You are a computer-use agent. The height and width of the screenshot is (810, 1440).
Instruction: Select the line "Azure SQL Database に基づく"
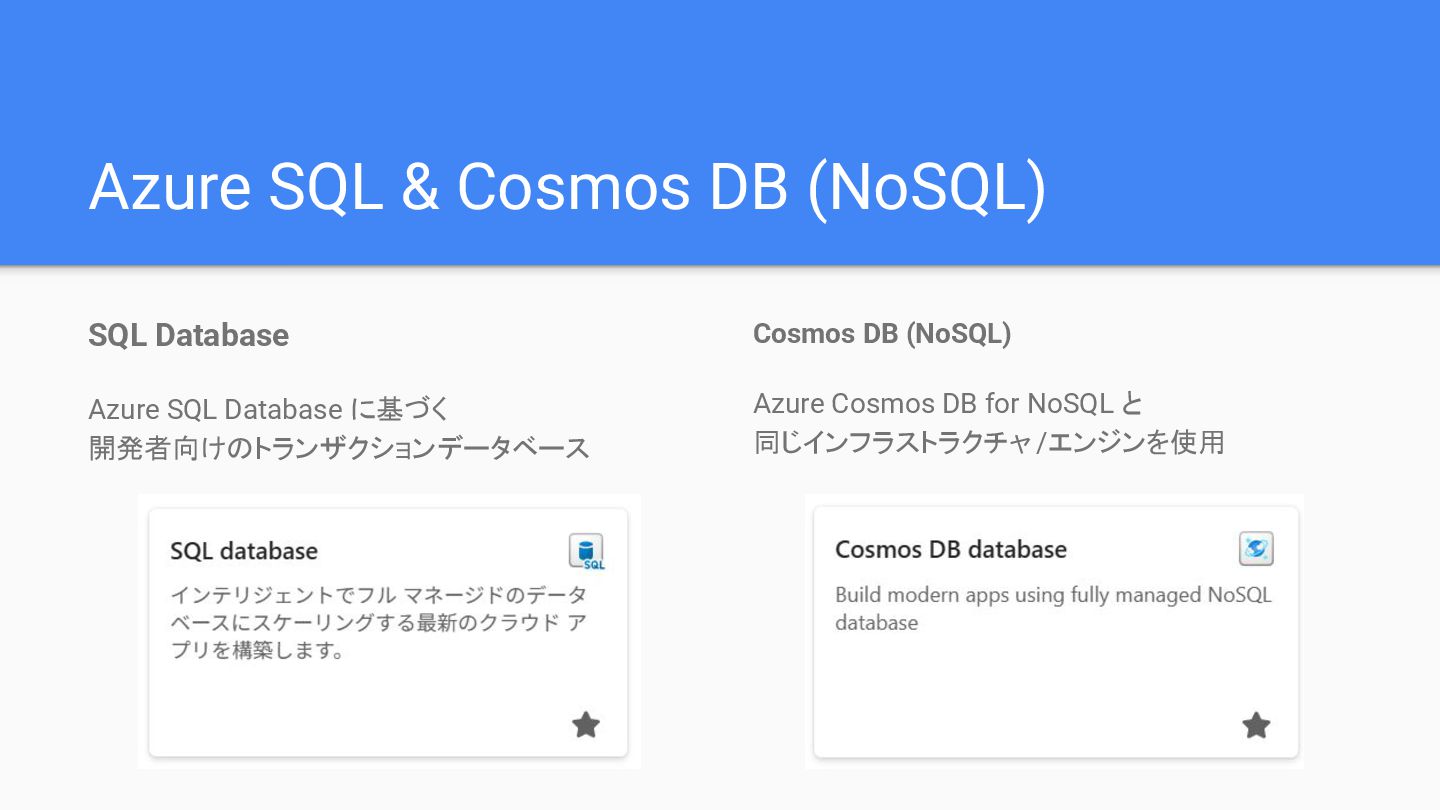point(269,409)
